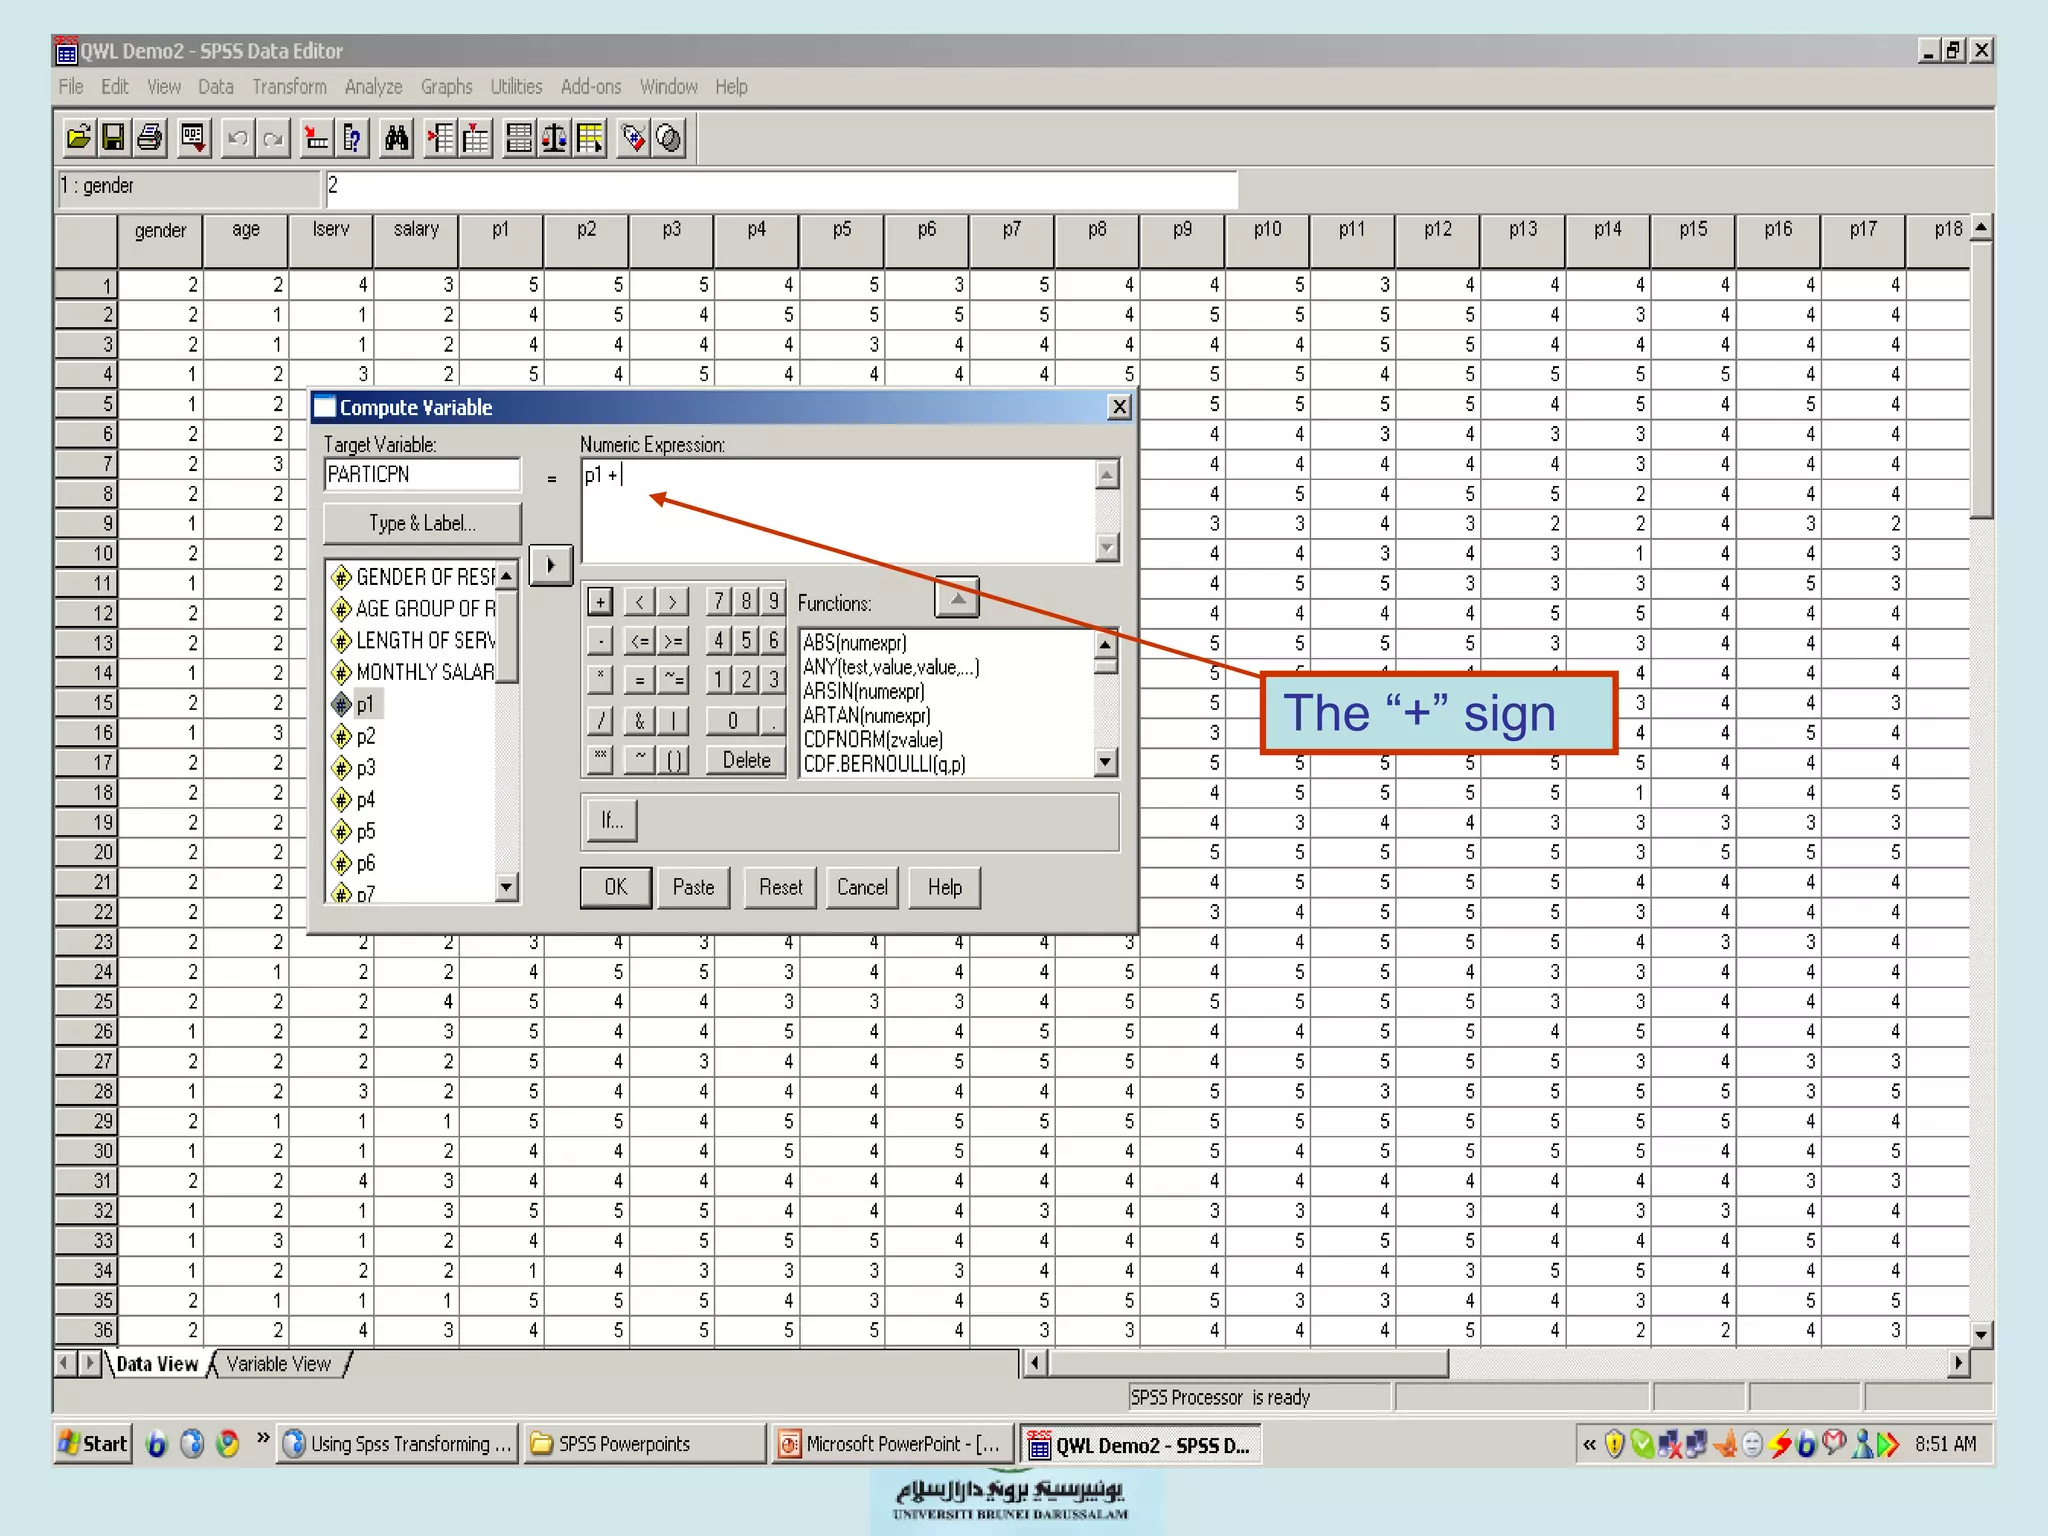The image size is (2048, 1536).
Task: Click the Variables info icon
Action: [x=353, y=138]
